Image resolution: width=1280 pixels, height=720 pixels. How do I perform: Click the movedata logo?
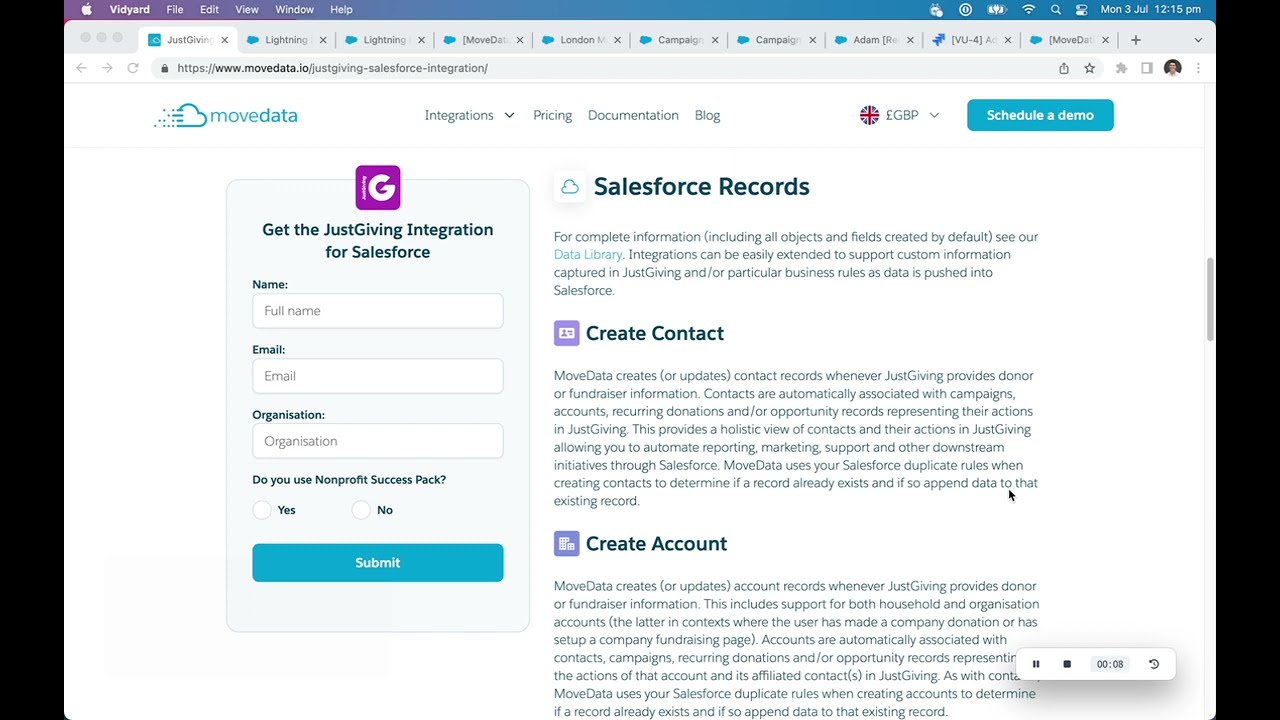(x=226, y=115)
